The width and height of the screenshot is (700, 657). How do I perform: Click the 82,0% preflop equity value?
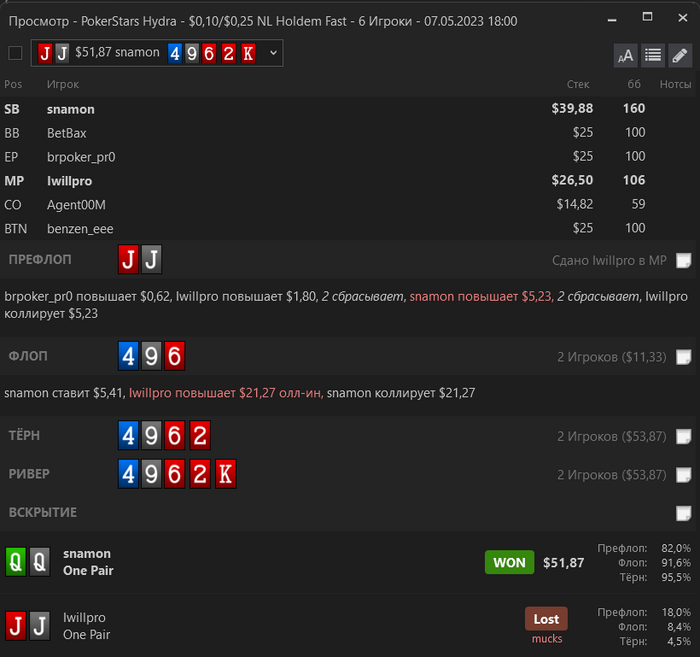pyautogui.click(x=676, y=548)
